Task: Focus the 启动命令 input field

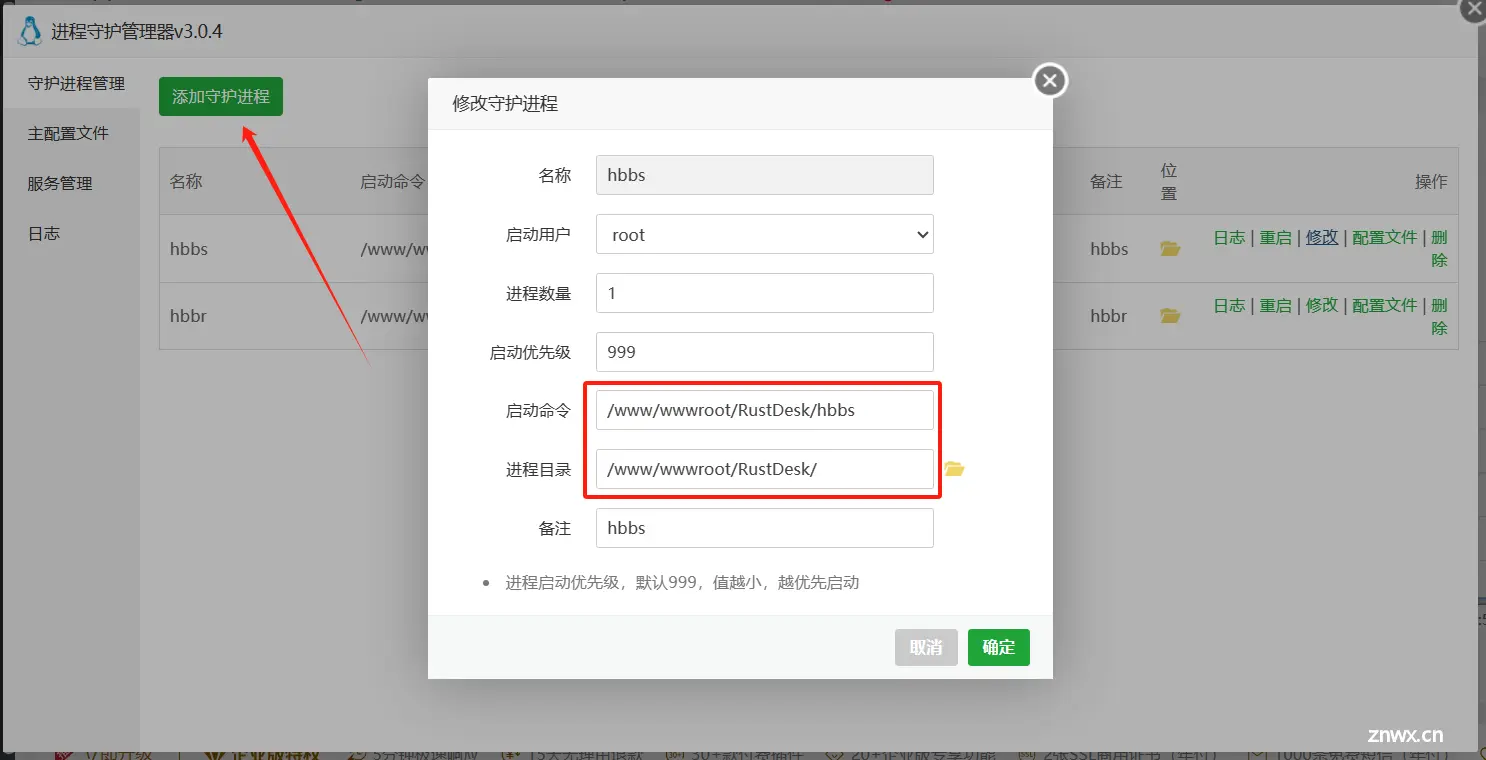Action: [x=765, y=410]
